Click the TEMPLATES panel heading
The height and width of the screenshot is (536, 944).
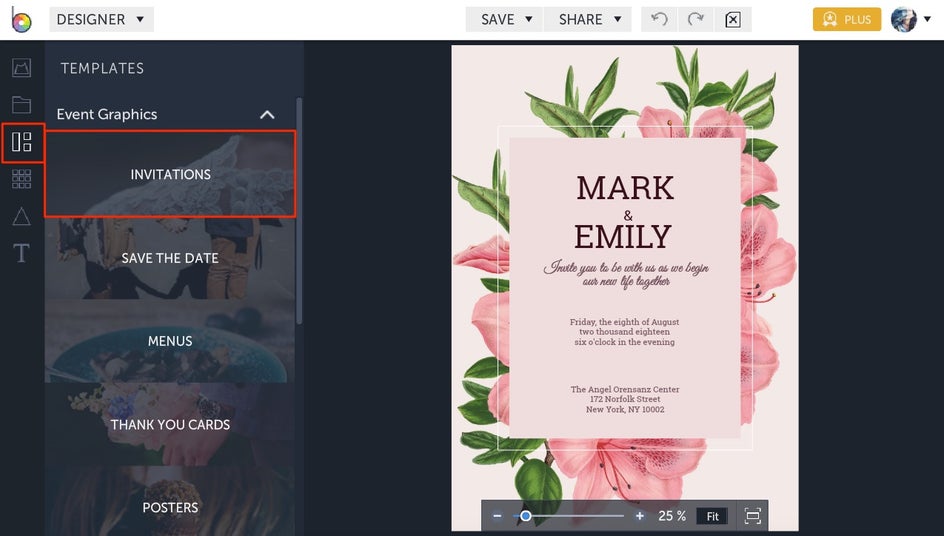[x=102, y=68]
